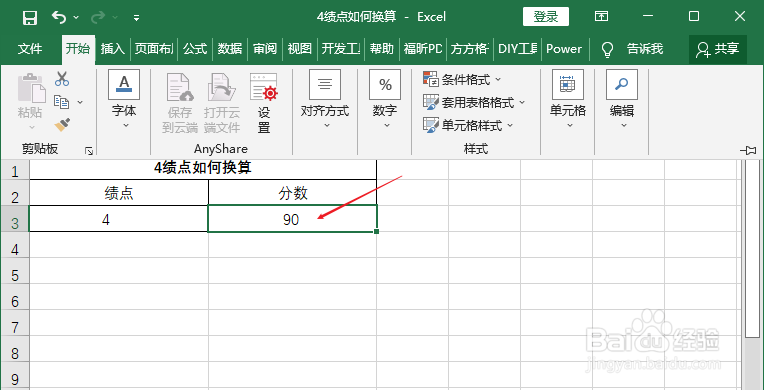
Task: Select the merged title cell 4绩点如何换算
Action: coord(203,169)
